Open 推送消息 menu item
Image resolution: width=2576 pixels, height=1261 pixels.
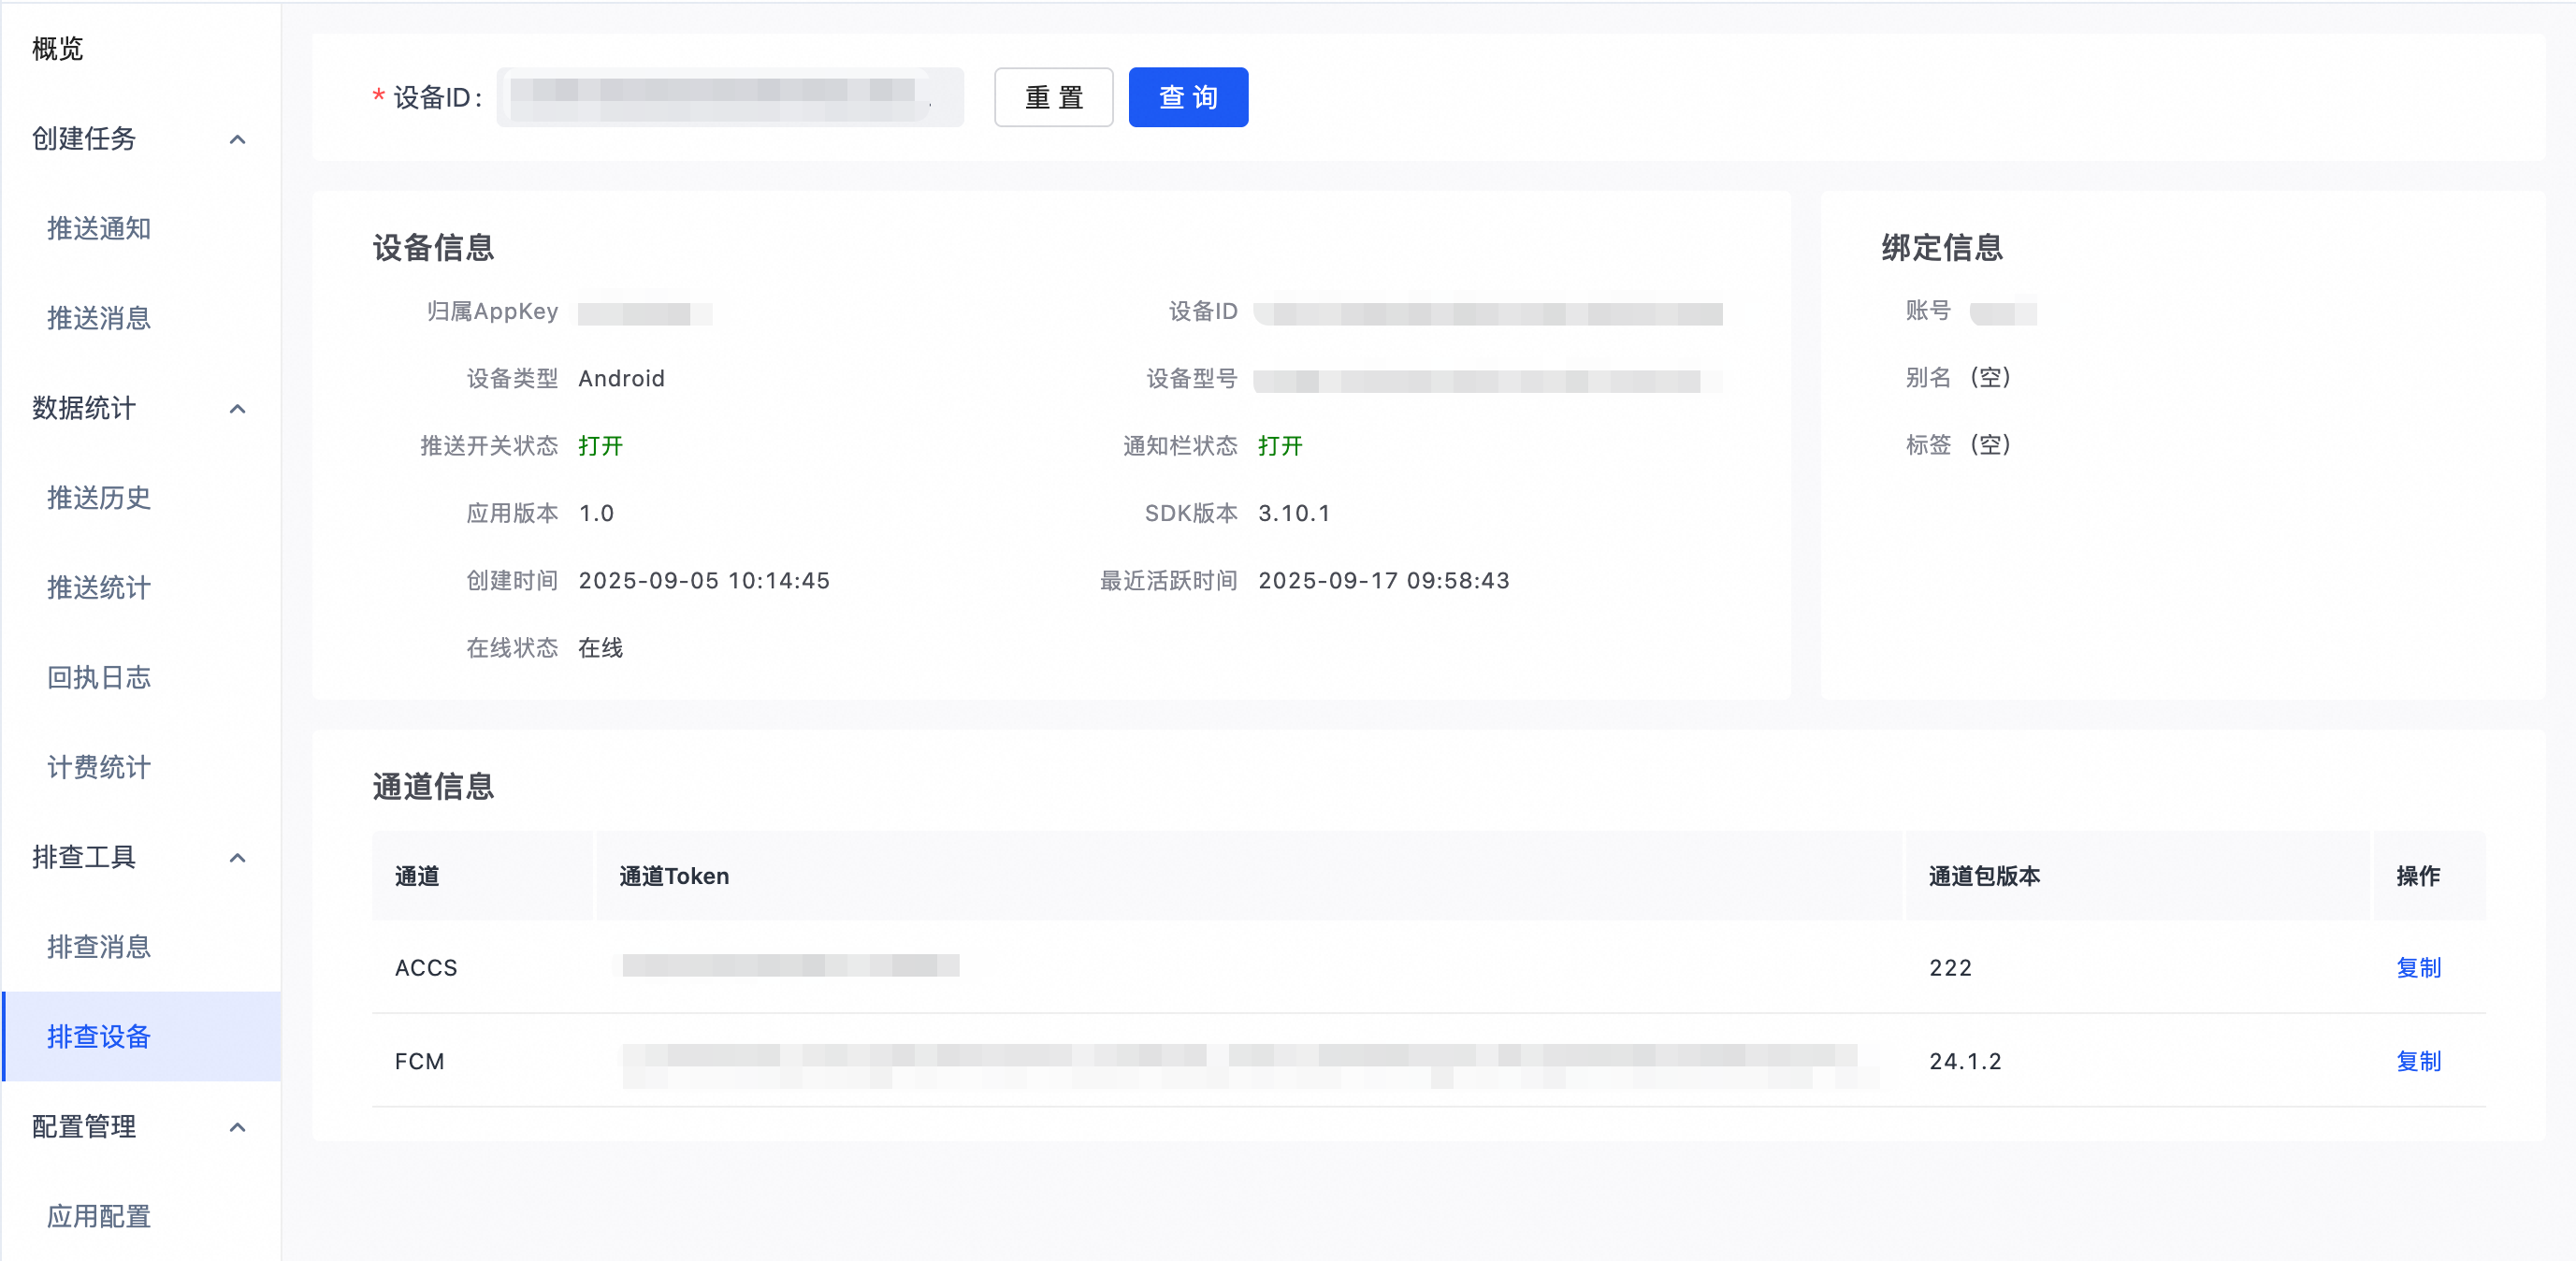point(99,318)
